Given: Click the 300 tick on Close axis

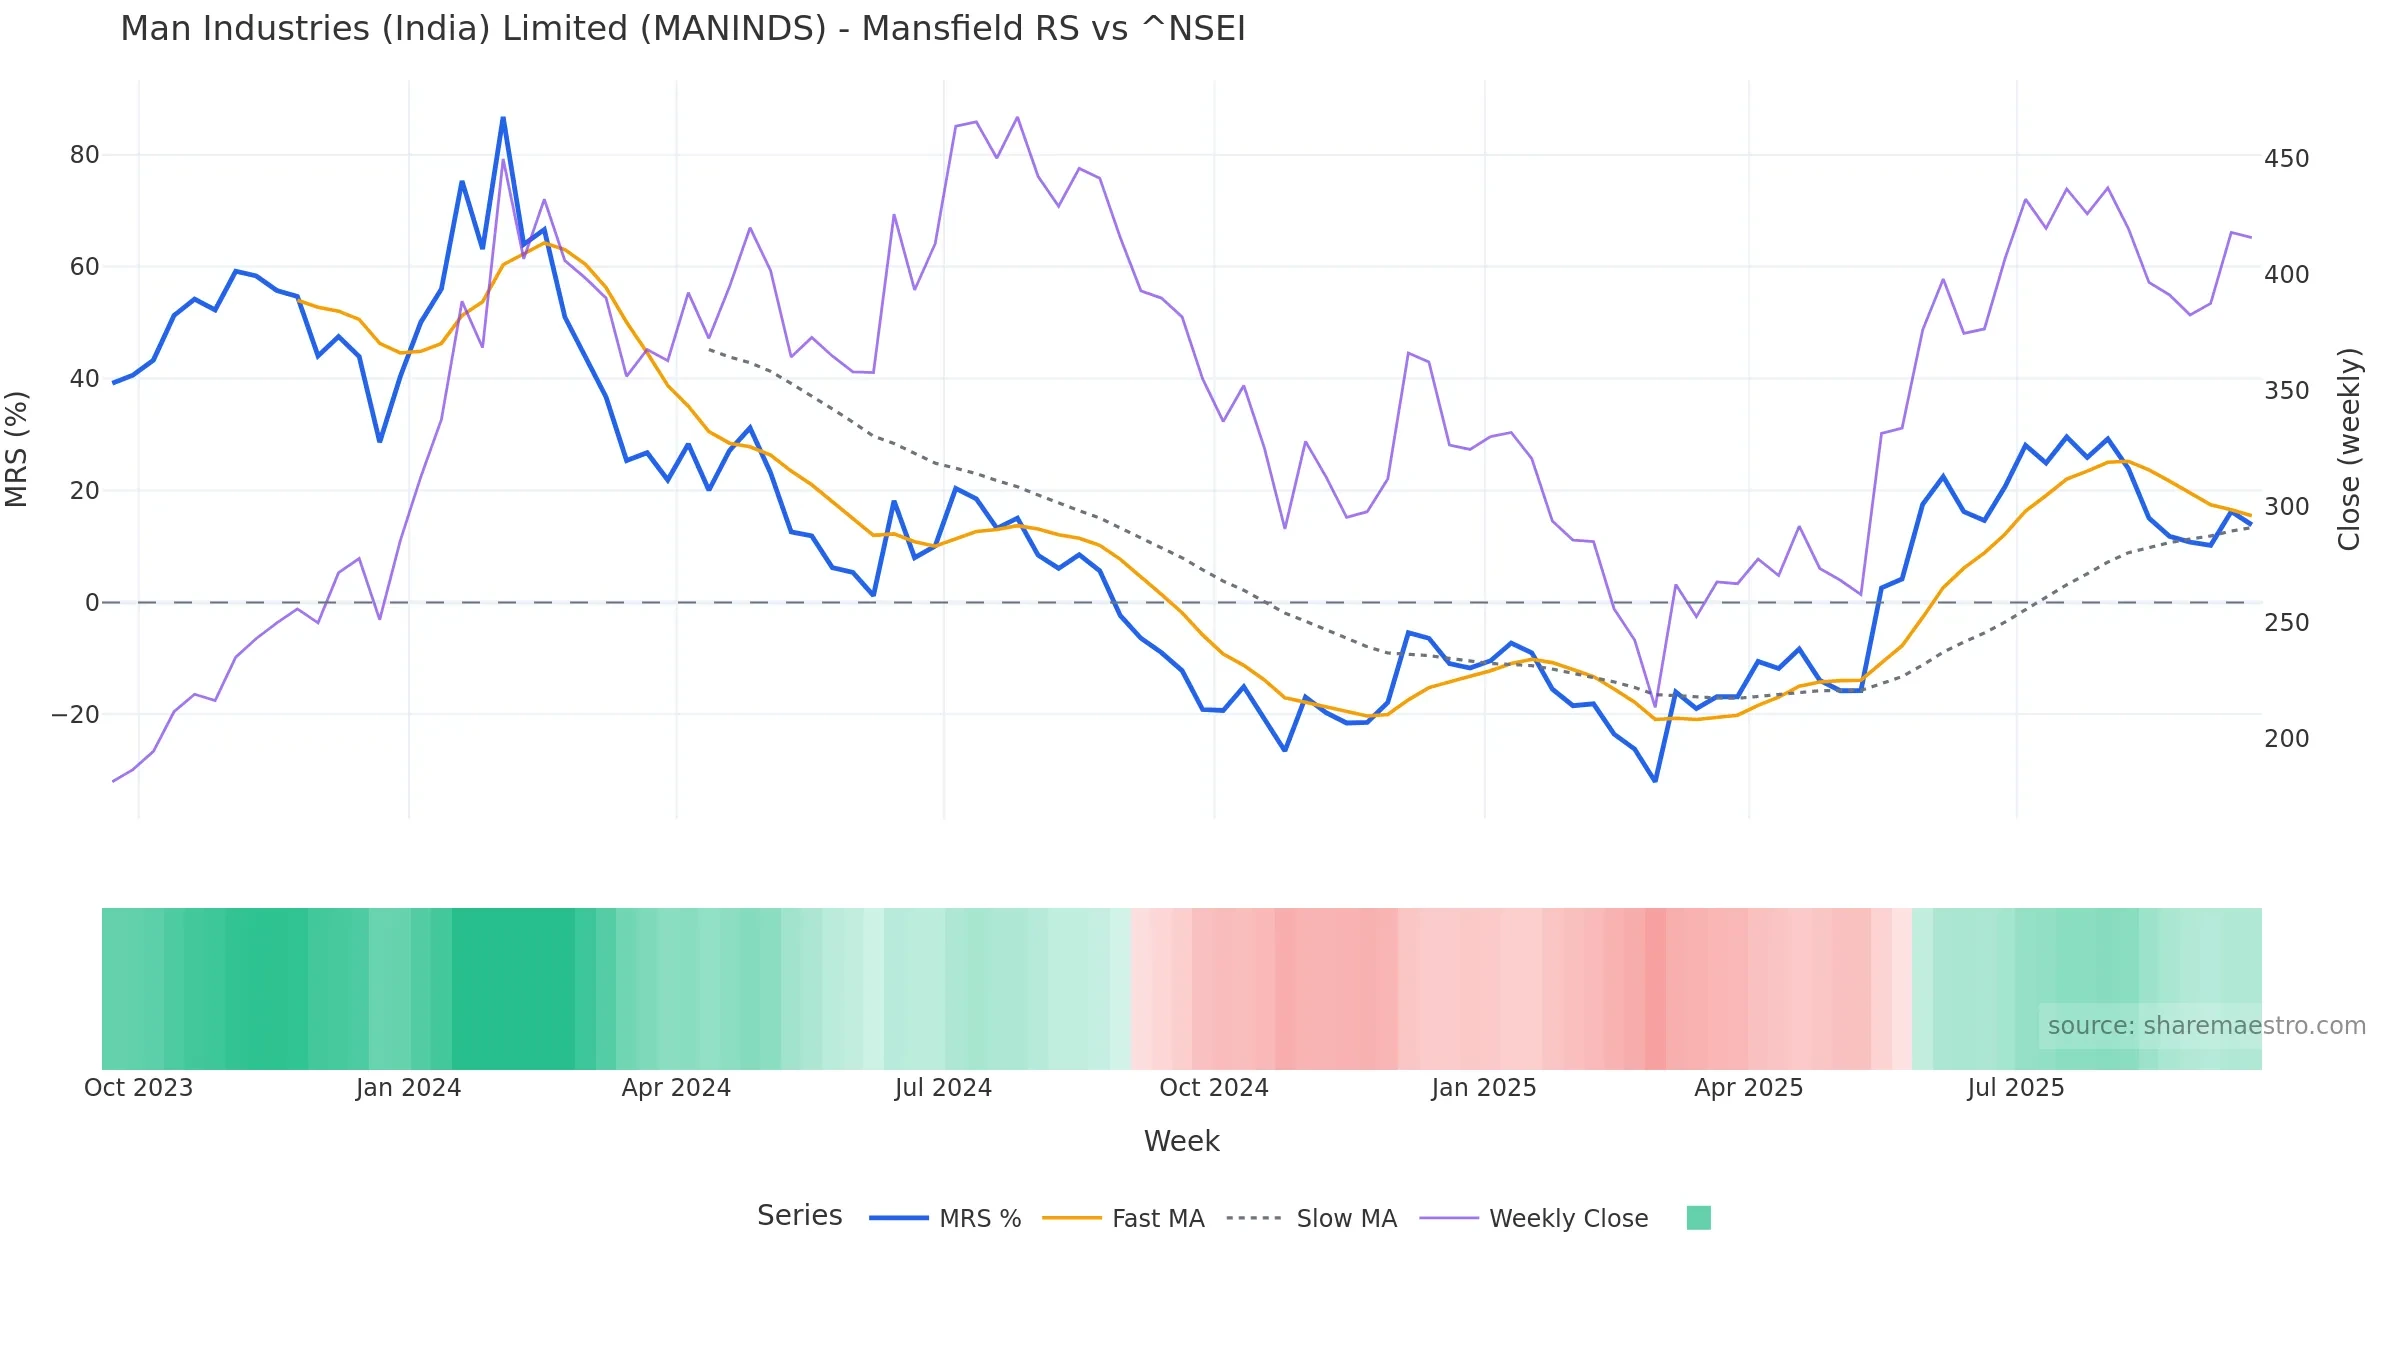Looking at the screenshot, I should [2287, 507].
